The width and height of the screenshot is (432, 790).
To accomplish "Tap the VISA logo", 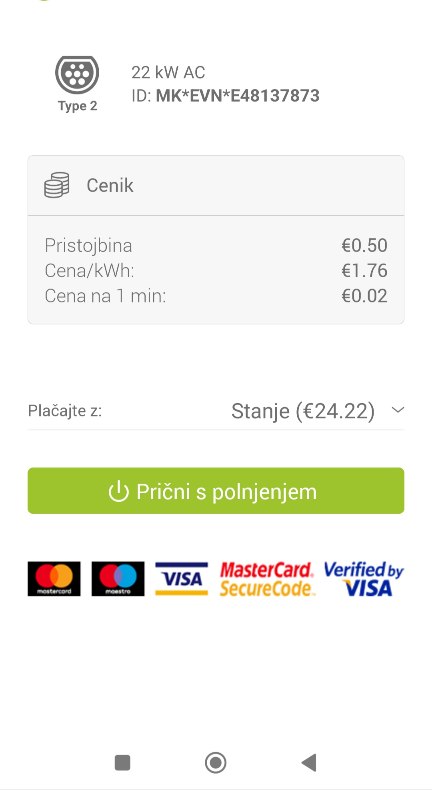I will (181, 578).
